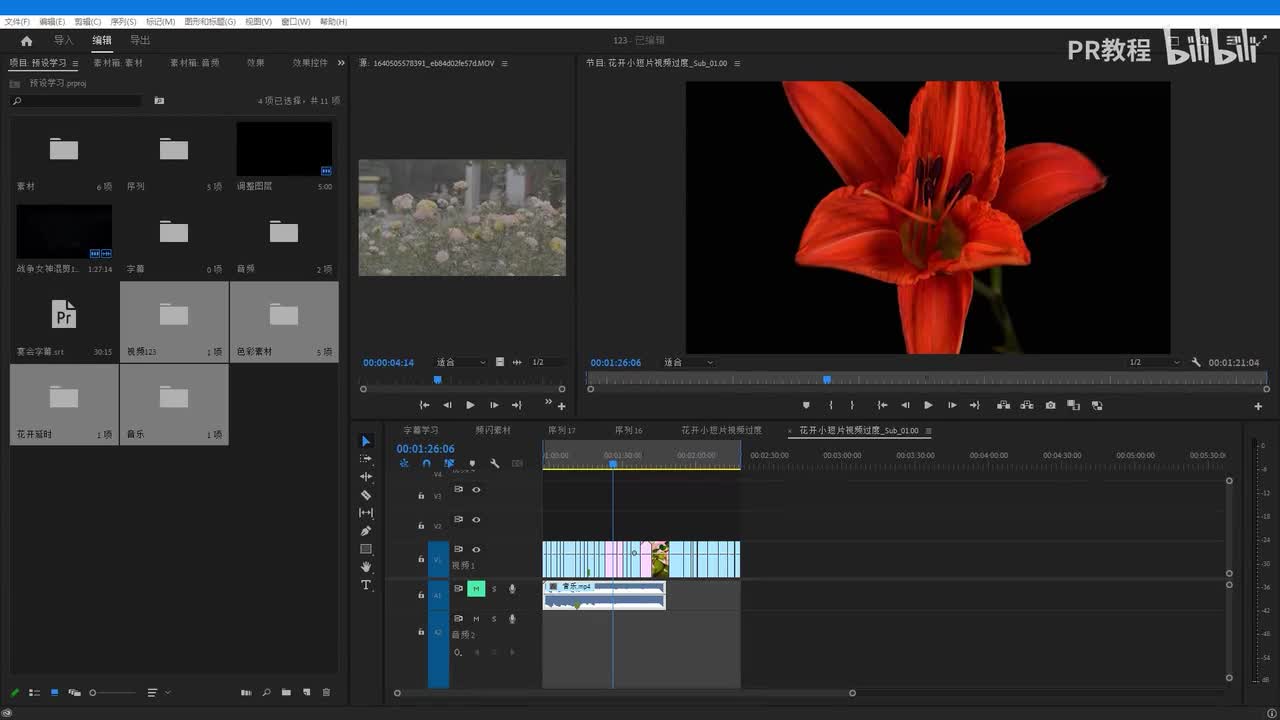The height and width of the screenshot is (720, 1280).
Task: Expand the project panel tabs overflow chevron
Action: coord(341,63)
